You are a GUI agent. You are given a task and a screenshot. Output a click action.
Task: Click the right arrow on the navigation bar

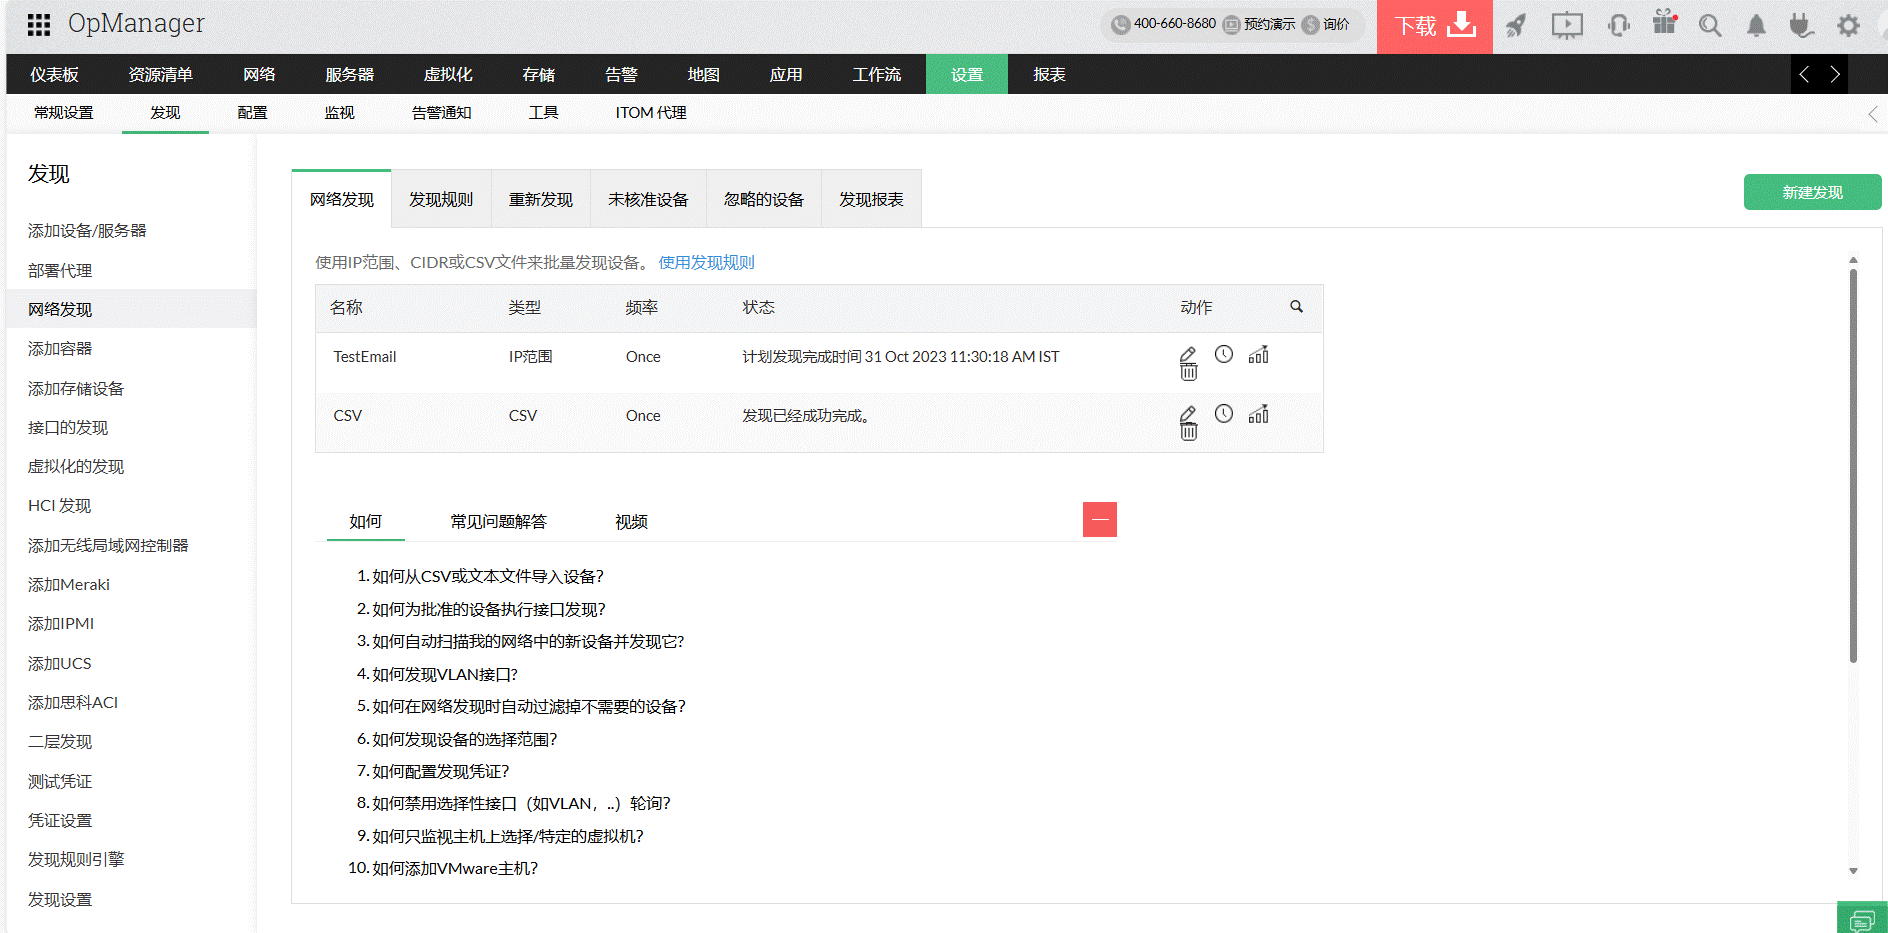tap(1834, 74)
